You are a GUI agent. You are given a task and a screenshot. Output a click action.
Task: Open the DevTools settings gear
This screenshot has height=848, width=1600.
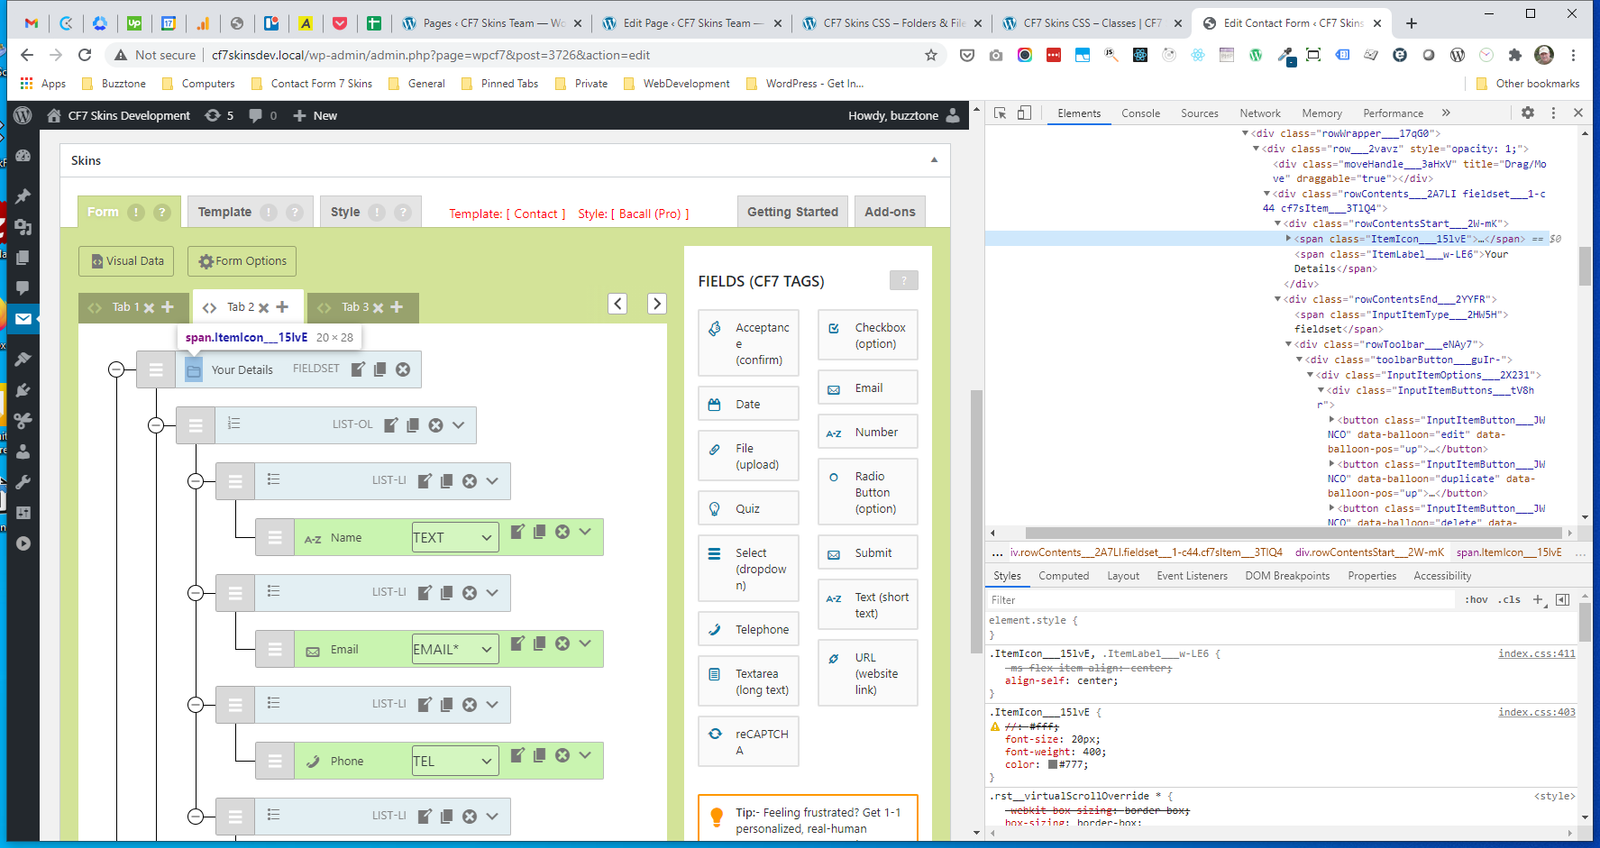(1527, 113)
